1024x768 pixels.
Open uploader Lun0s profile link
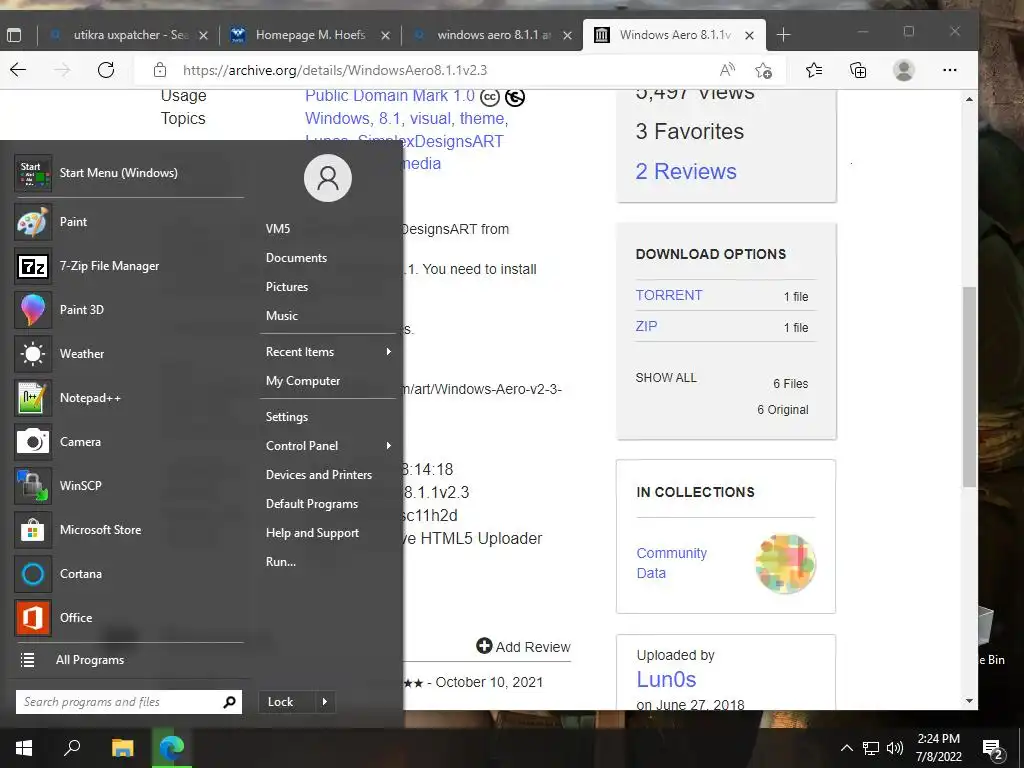[x=666, y=679]
